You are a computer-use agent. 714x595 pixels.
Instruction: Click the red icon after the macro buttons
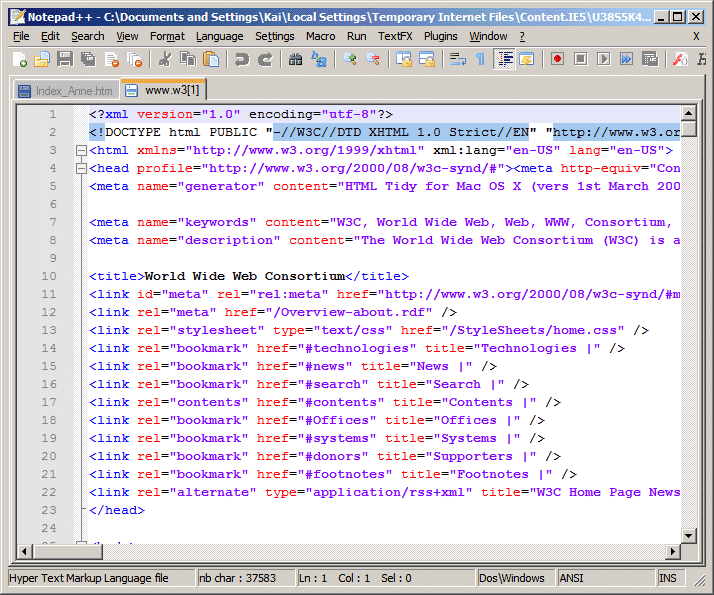tap(680, 59)
